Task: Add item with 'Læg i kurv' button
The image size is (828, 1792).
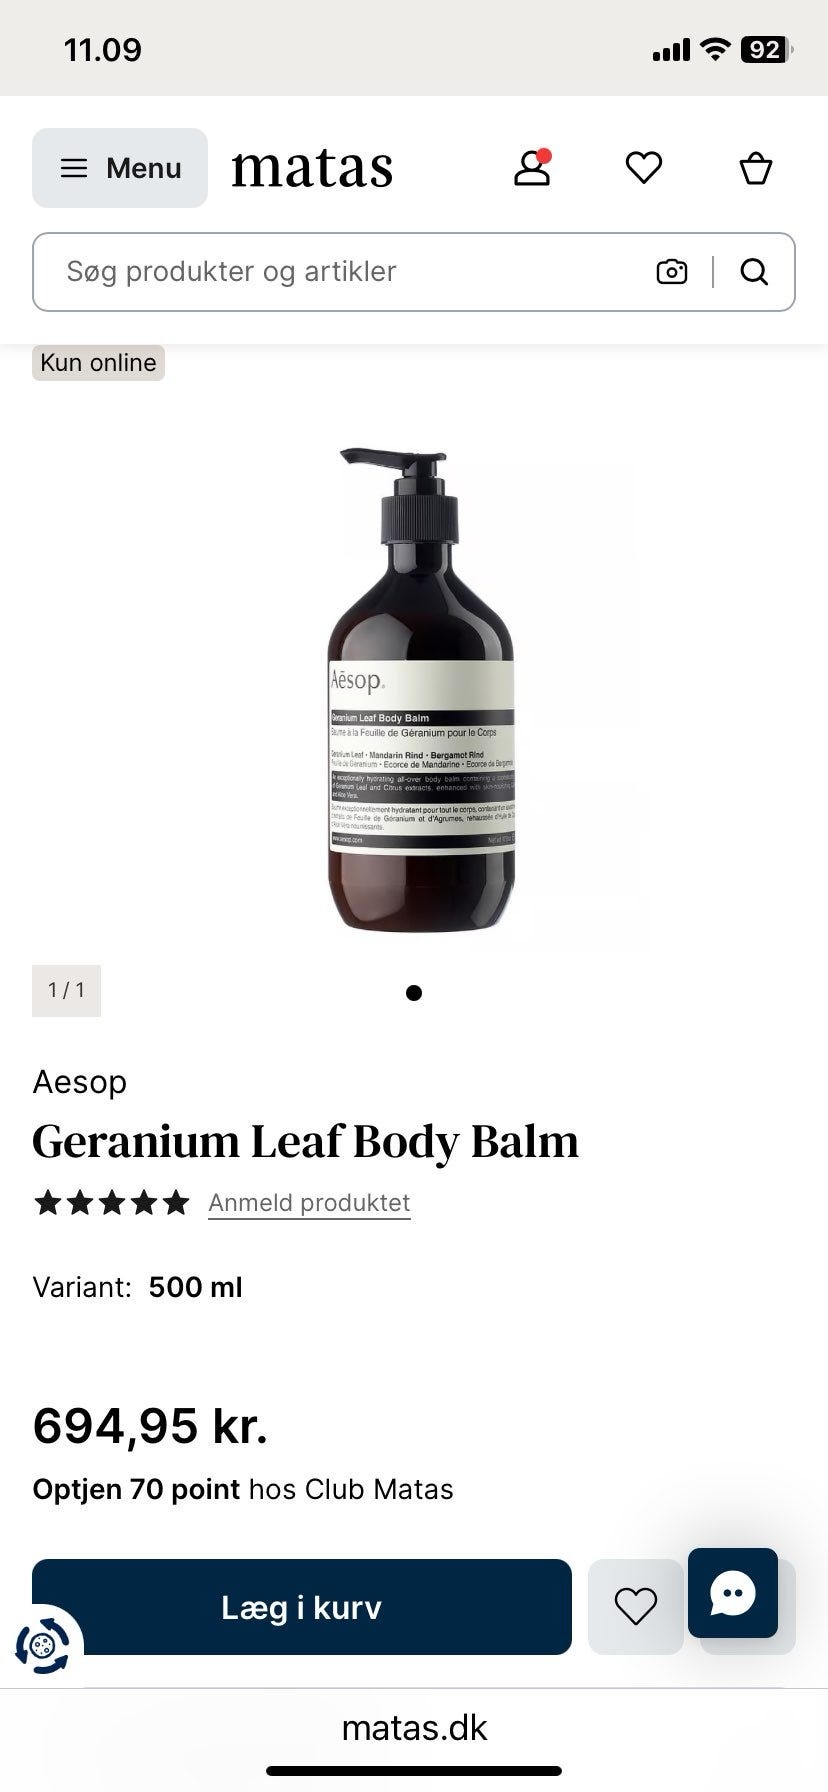Action: click(302, 1607)
